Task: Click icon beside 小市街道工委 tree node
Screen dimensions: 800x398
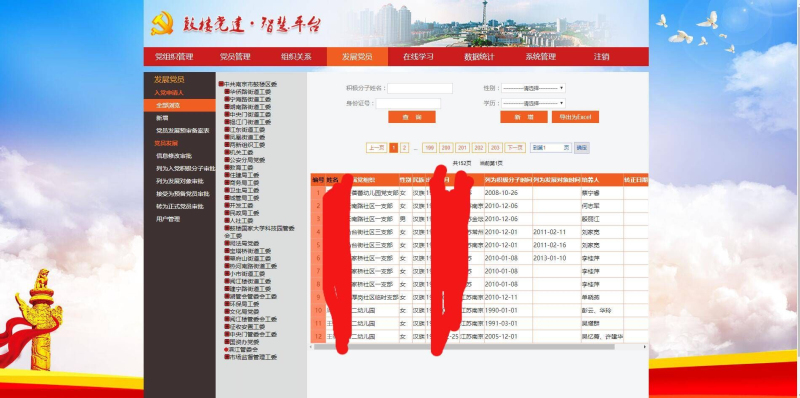Action: coord(227,273)
